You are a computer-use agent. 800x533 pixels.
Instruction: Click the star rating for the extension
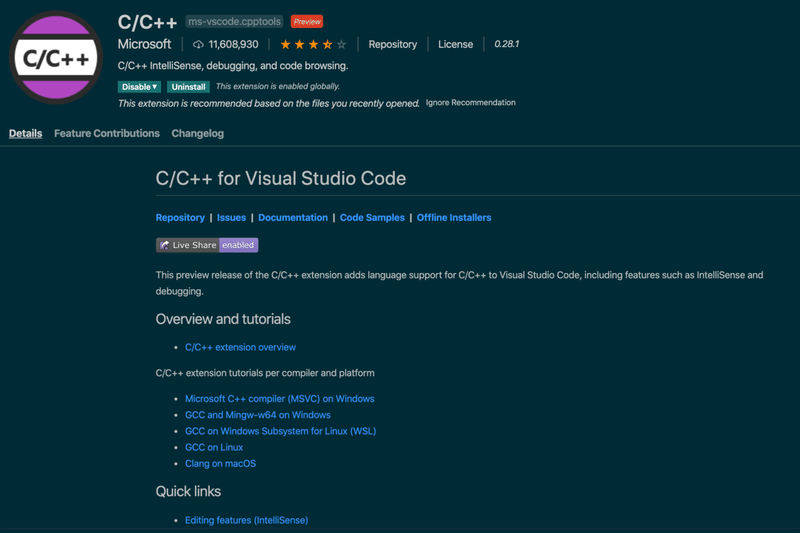(x=313, y=45)
